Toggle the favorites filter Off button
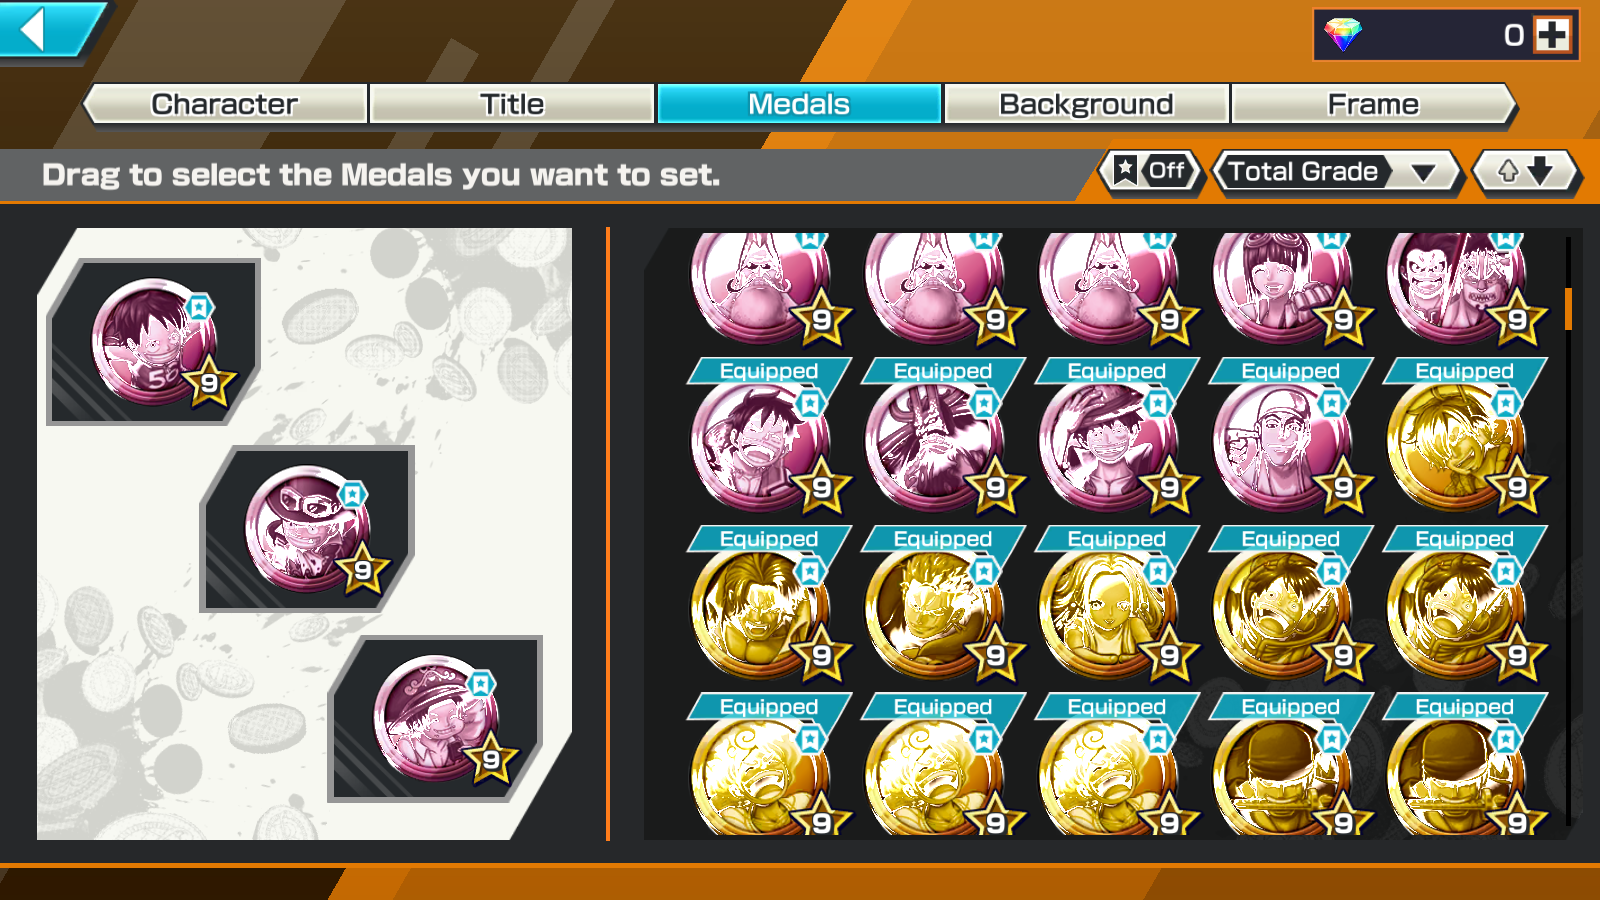This screenshot has height=900, width=1600. pyautogui.click(x=1151, y=172)
